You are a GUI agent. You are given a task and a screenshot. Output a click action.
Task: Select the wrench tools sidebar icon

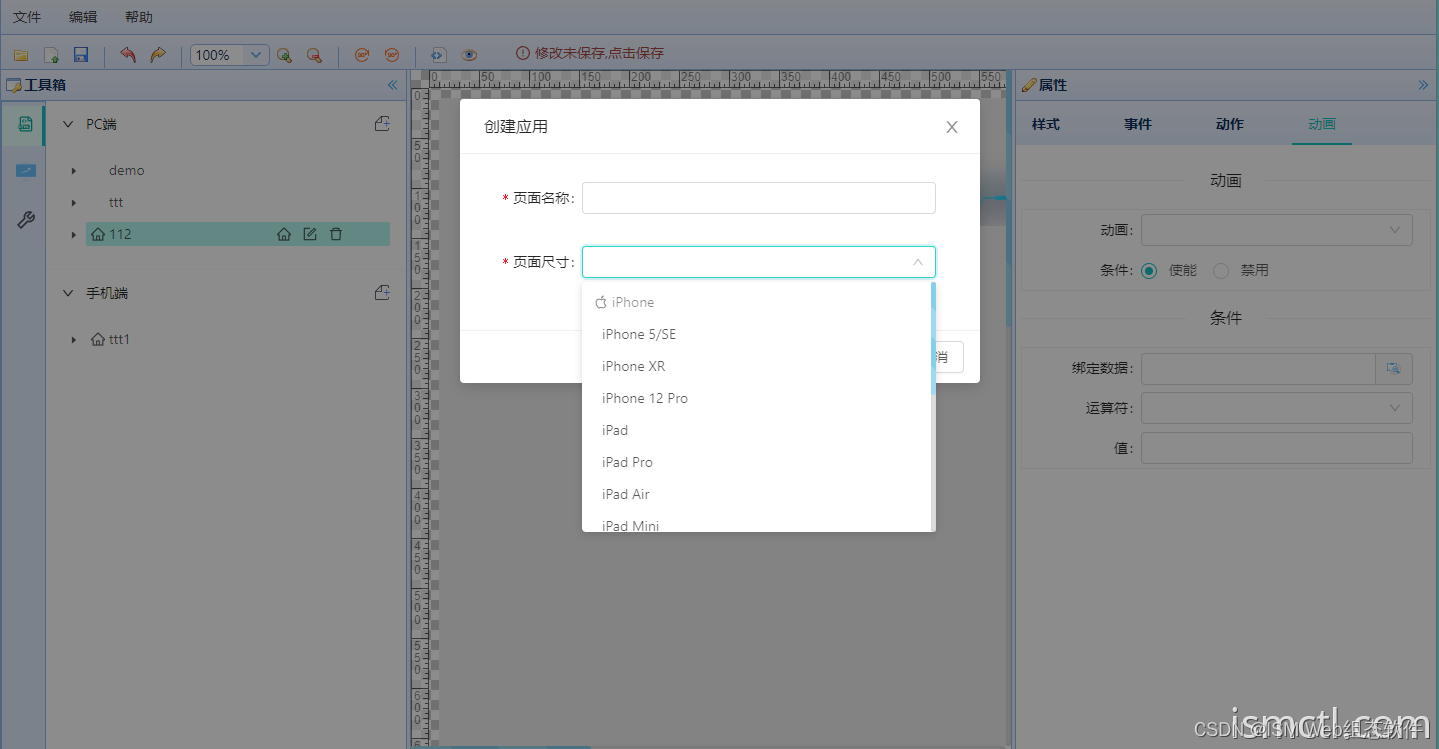point(26,220)
